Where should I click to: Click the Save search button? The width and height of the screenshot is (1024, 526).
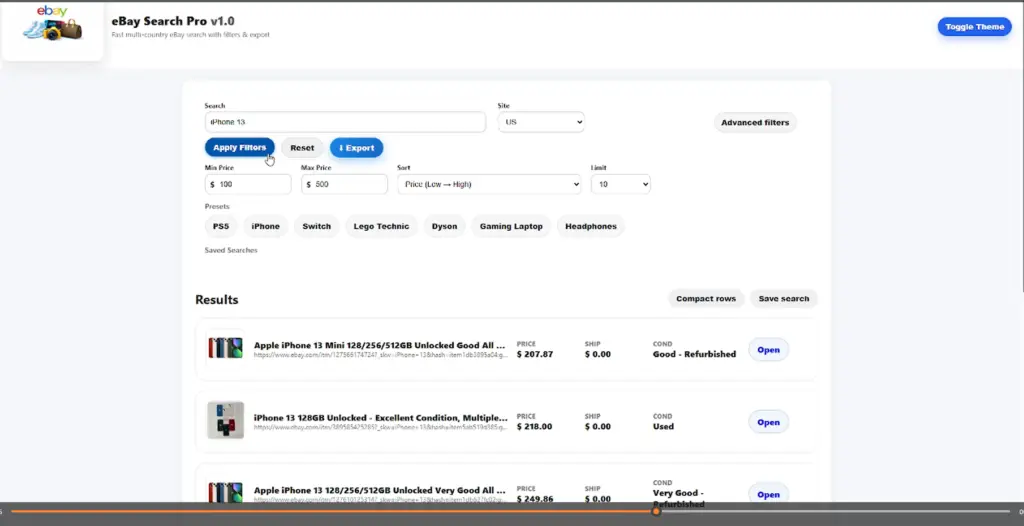(x=784, y=299)
